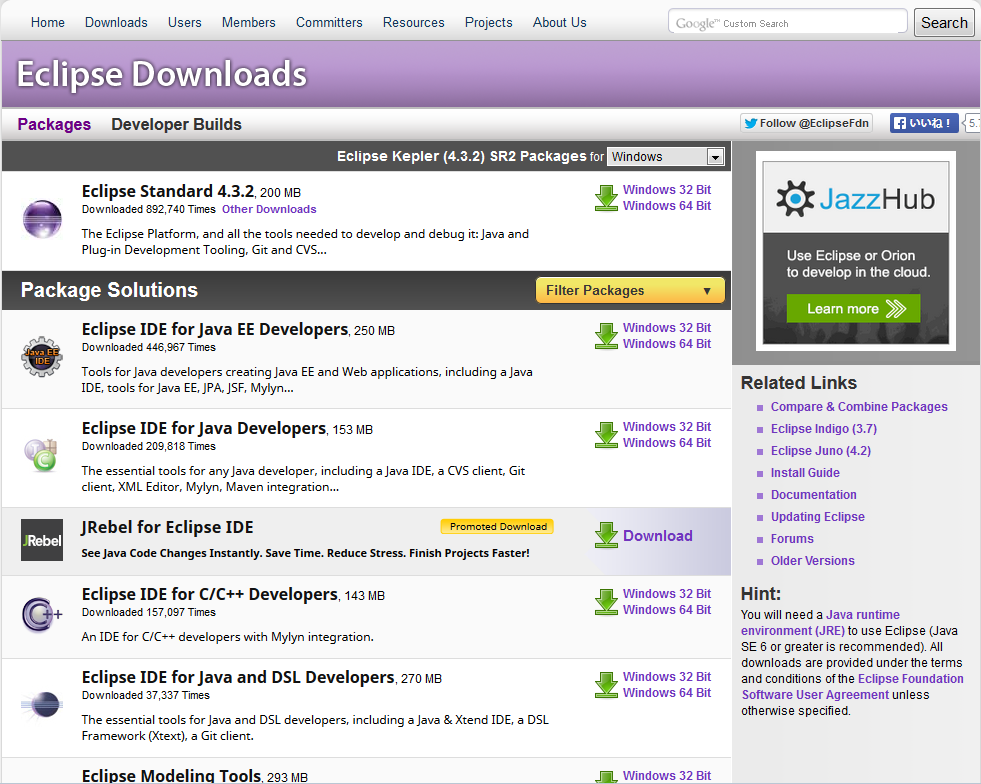981x784 pixels.
Task: Click green download arrow for Eclipse Standard
Action: pyautogui.click(x=606, y=198)
